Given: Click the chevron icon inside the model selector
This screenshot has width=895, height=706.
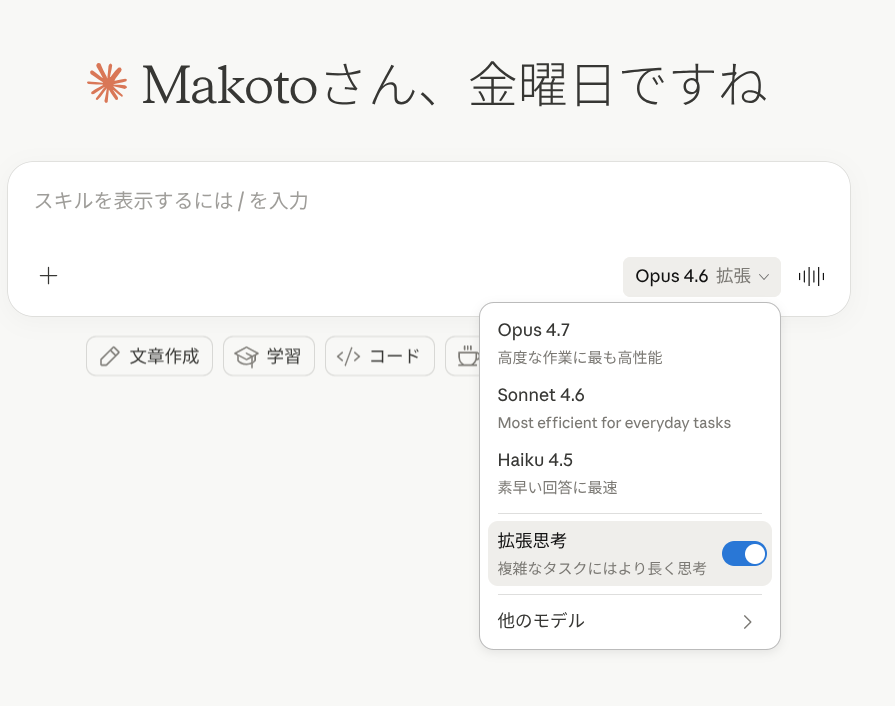Looking at the screenshot, I should click(766, 277).
